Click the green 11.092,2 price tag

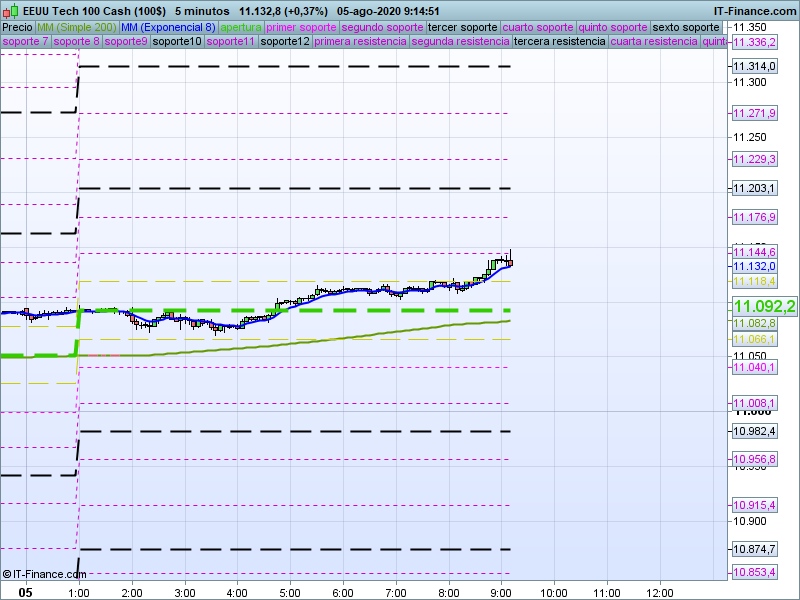(x=764, y=306)
